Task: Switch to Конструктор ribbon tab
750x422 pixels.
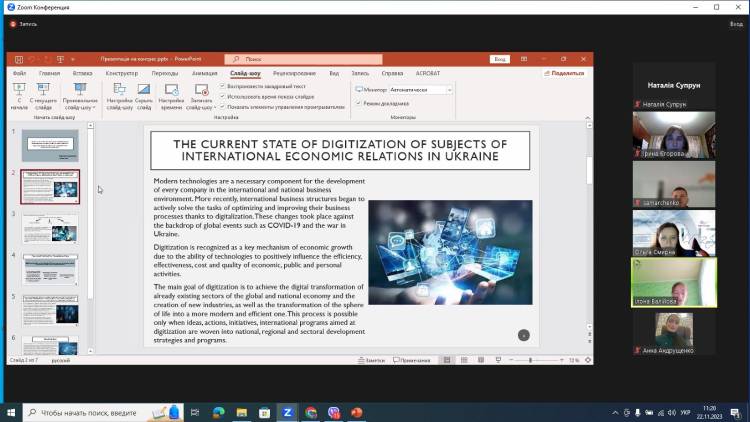Action: click(x=121, y=73)
